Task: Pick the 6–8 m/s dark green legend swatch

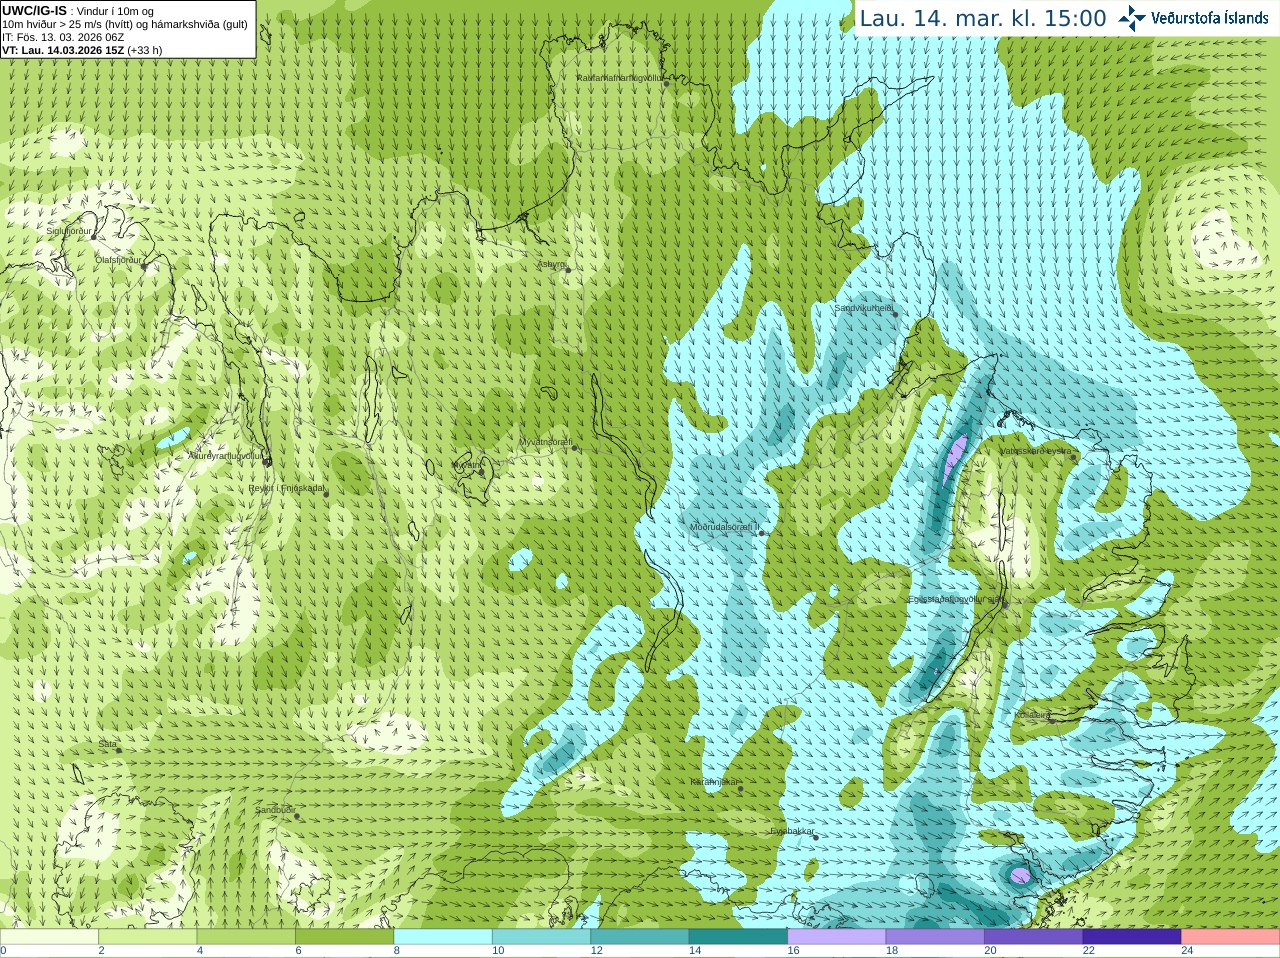Action: [x=345, y=937]
